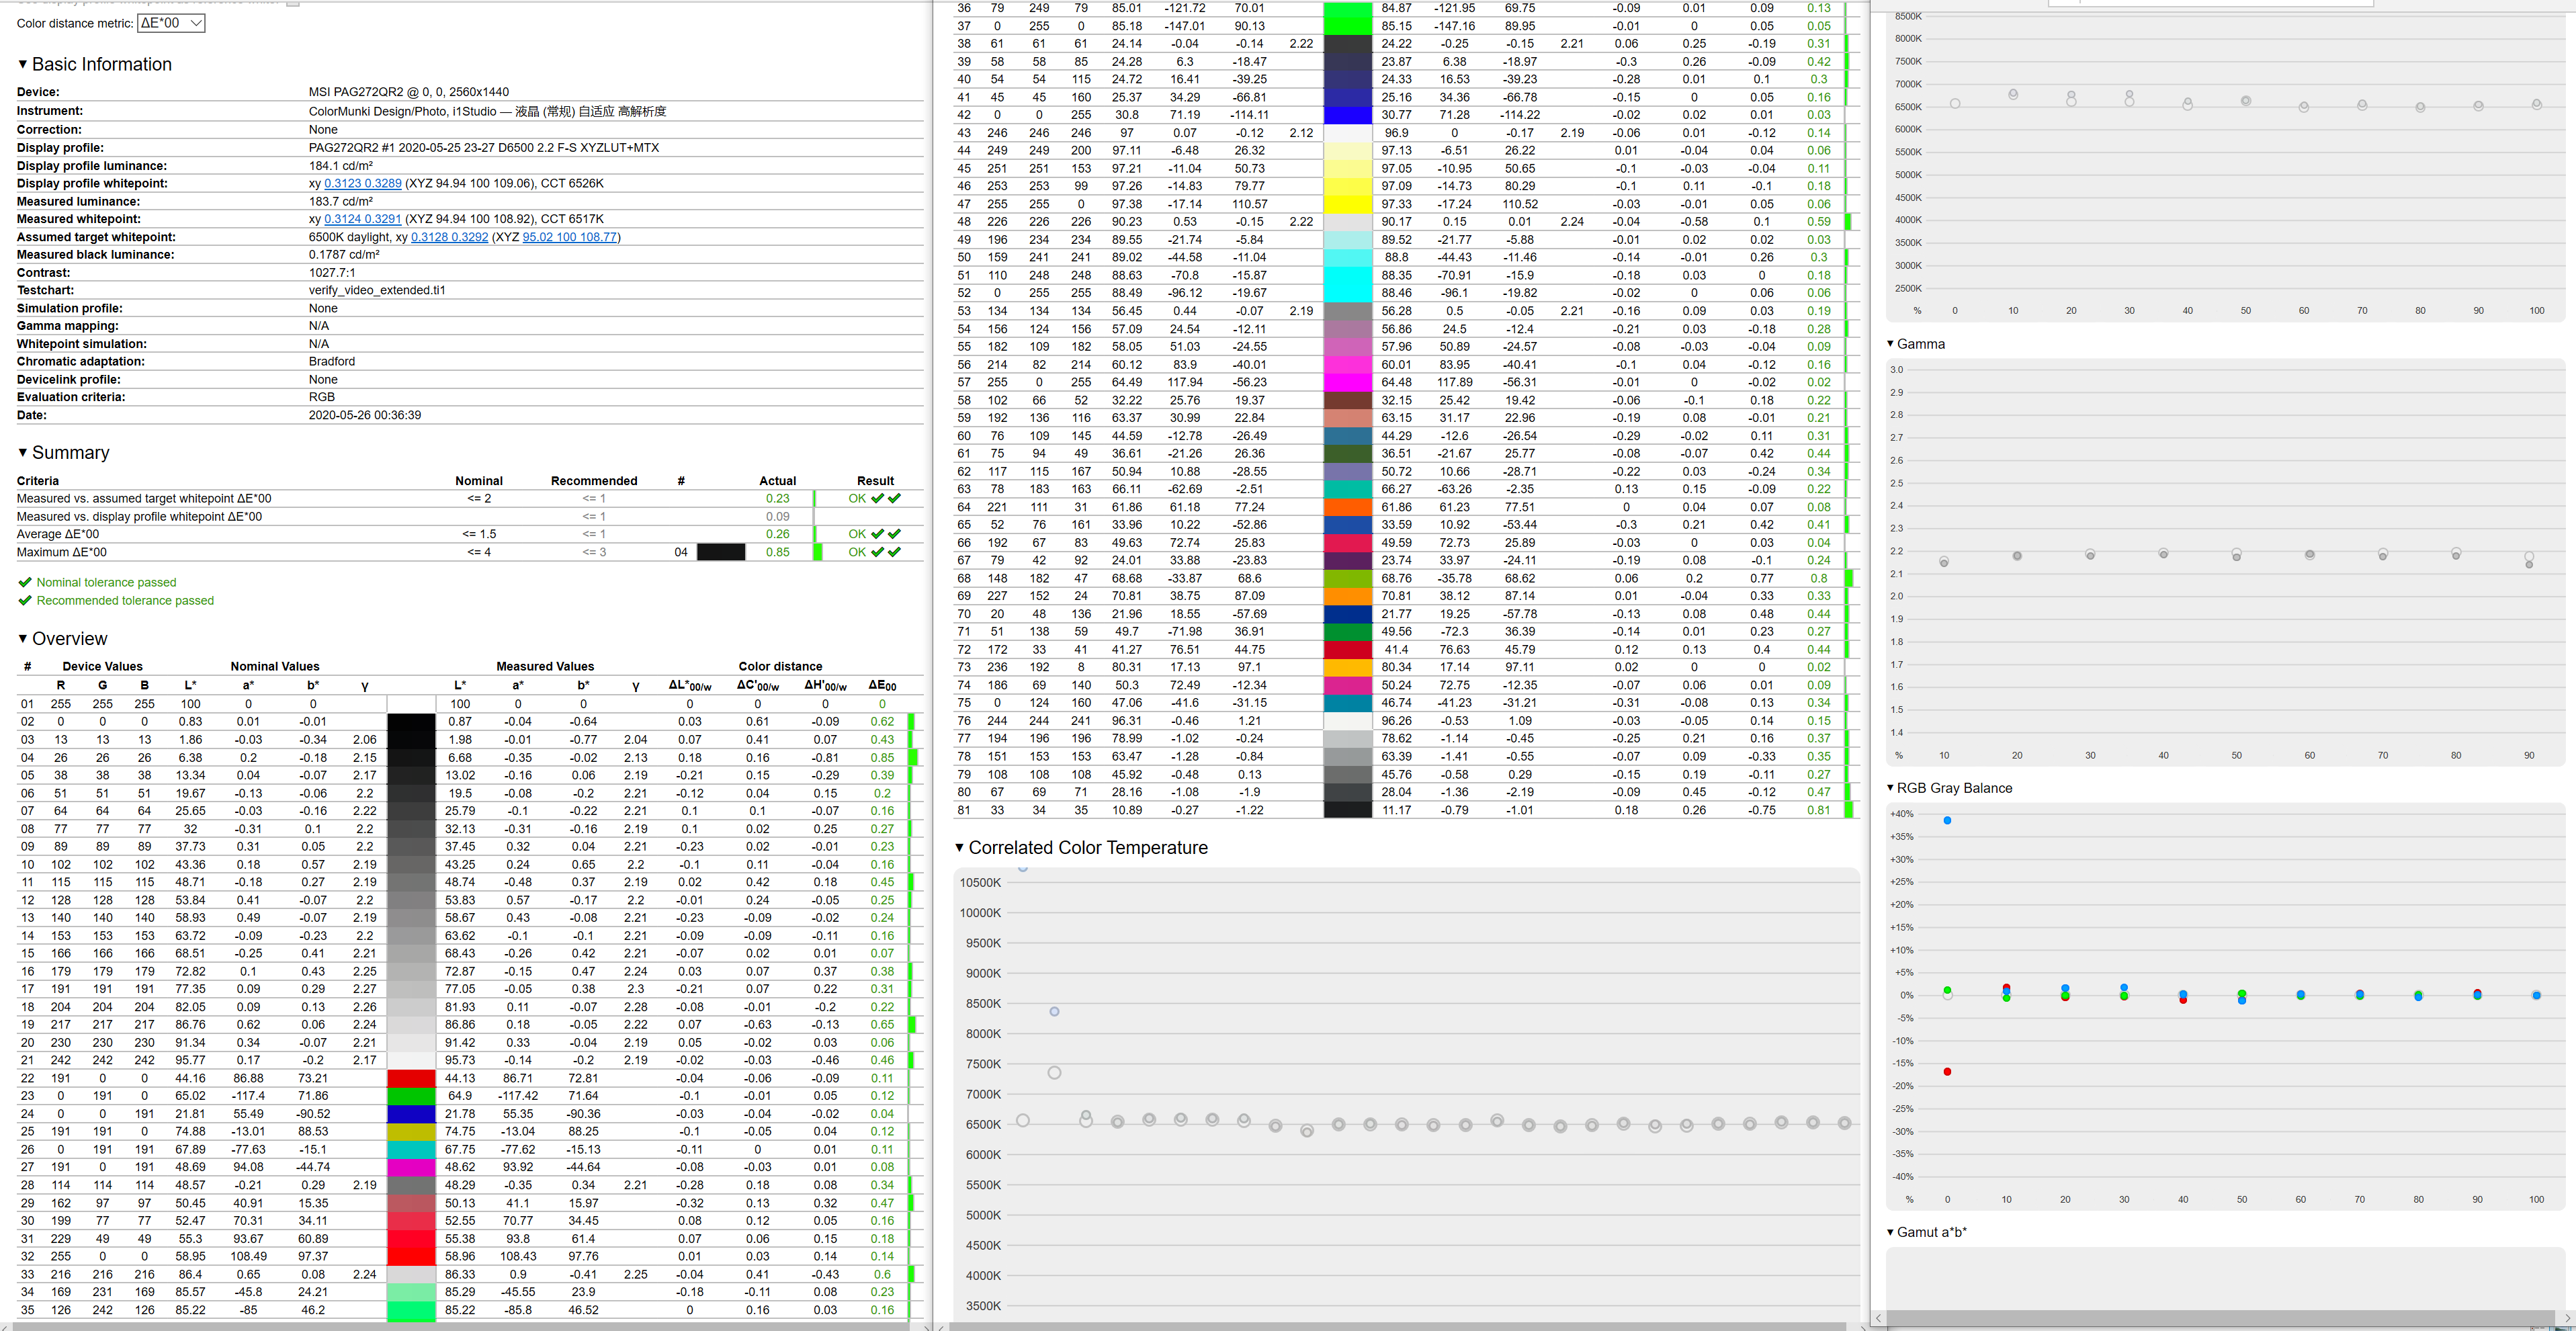The width and height of the screenshot is (2576, 1331).
Task: Click OK checkmarks in Average ΔE*00 row
Action: pos(875,534)
